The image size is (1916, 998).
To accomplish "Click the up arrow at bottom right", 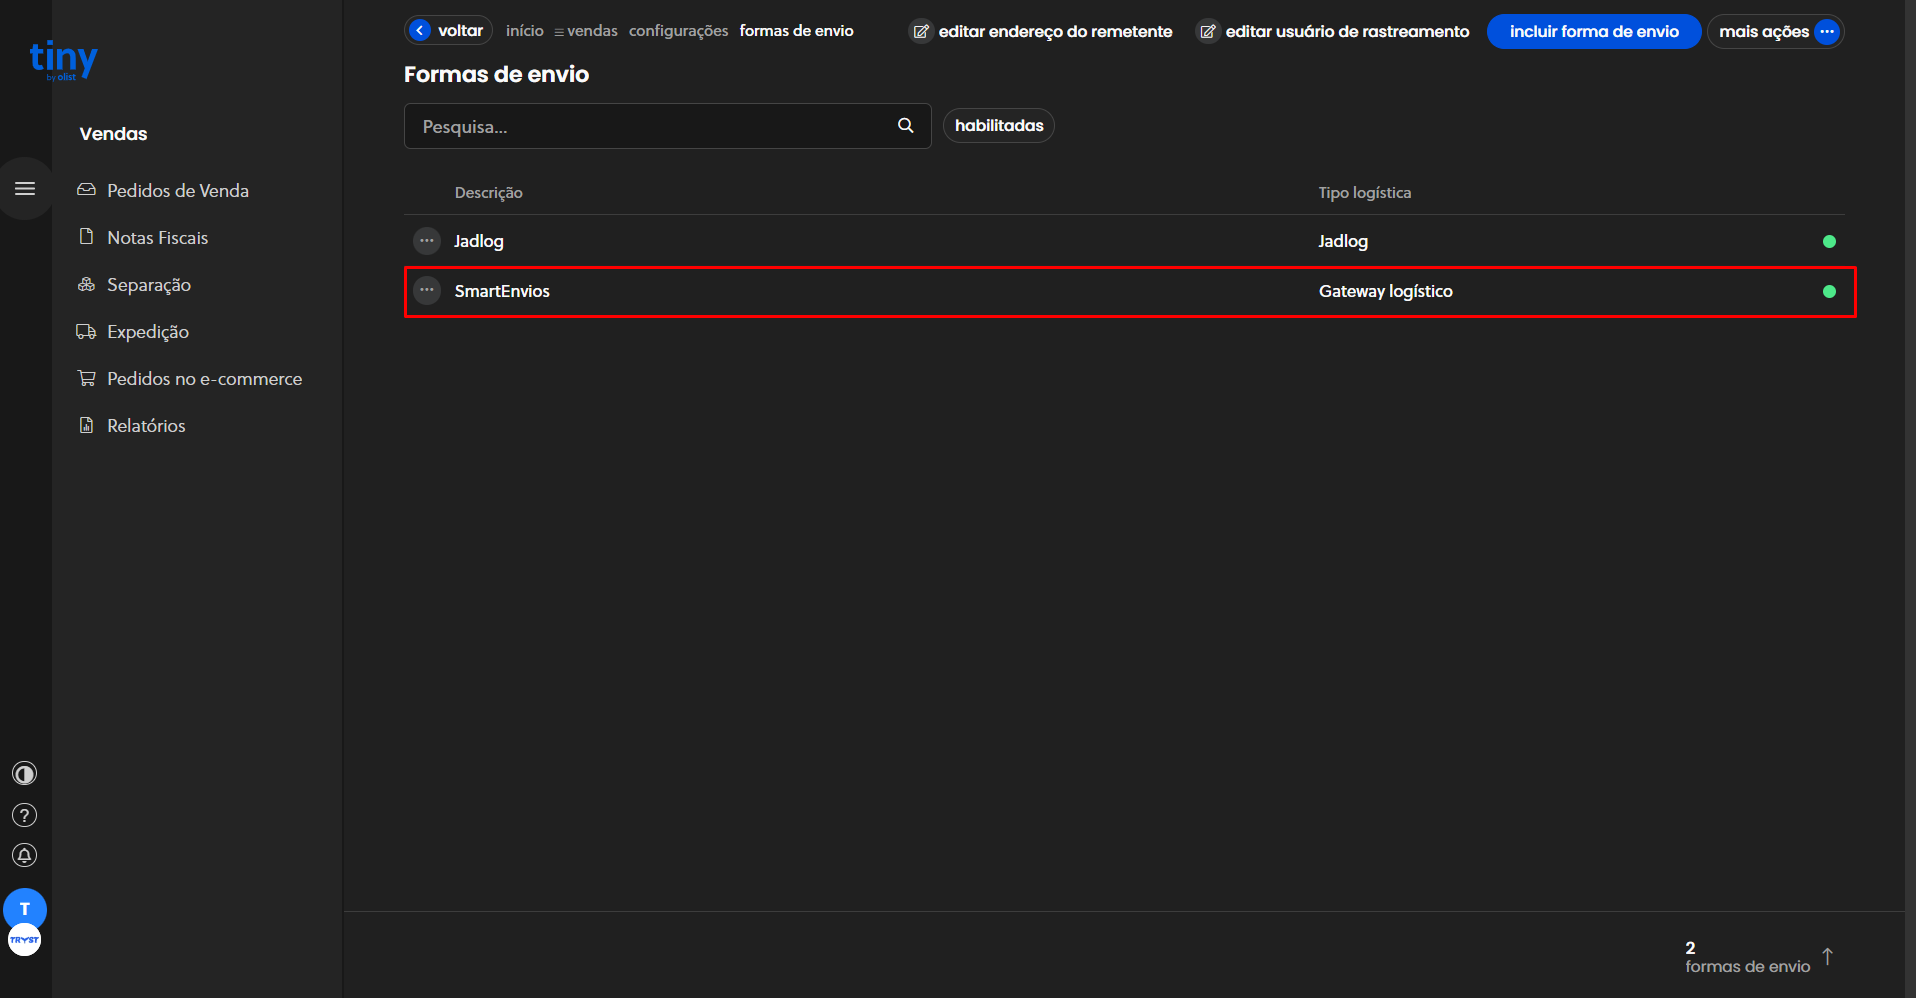I will tap(1827, 957).
